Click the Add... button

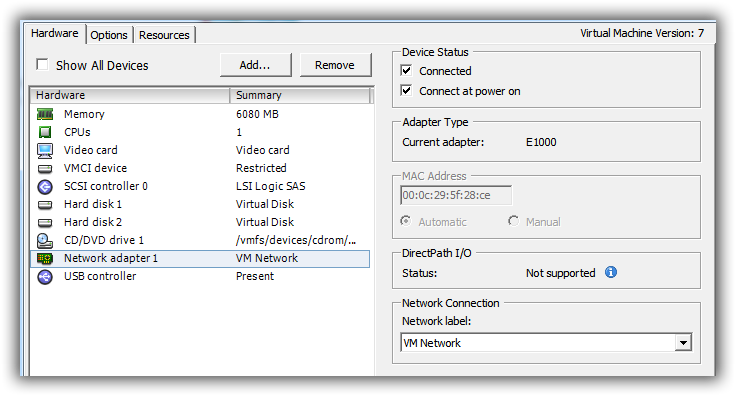tap(255, 65)
